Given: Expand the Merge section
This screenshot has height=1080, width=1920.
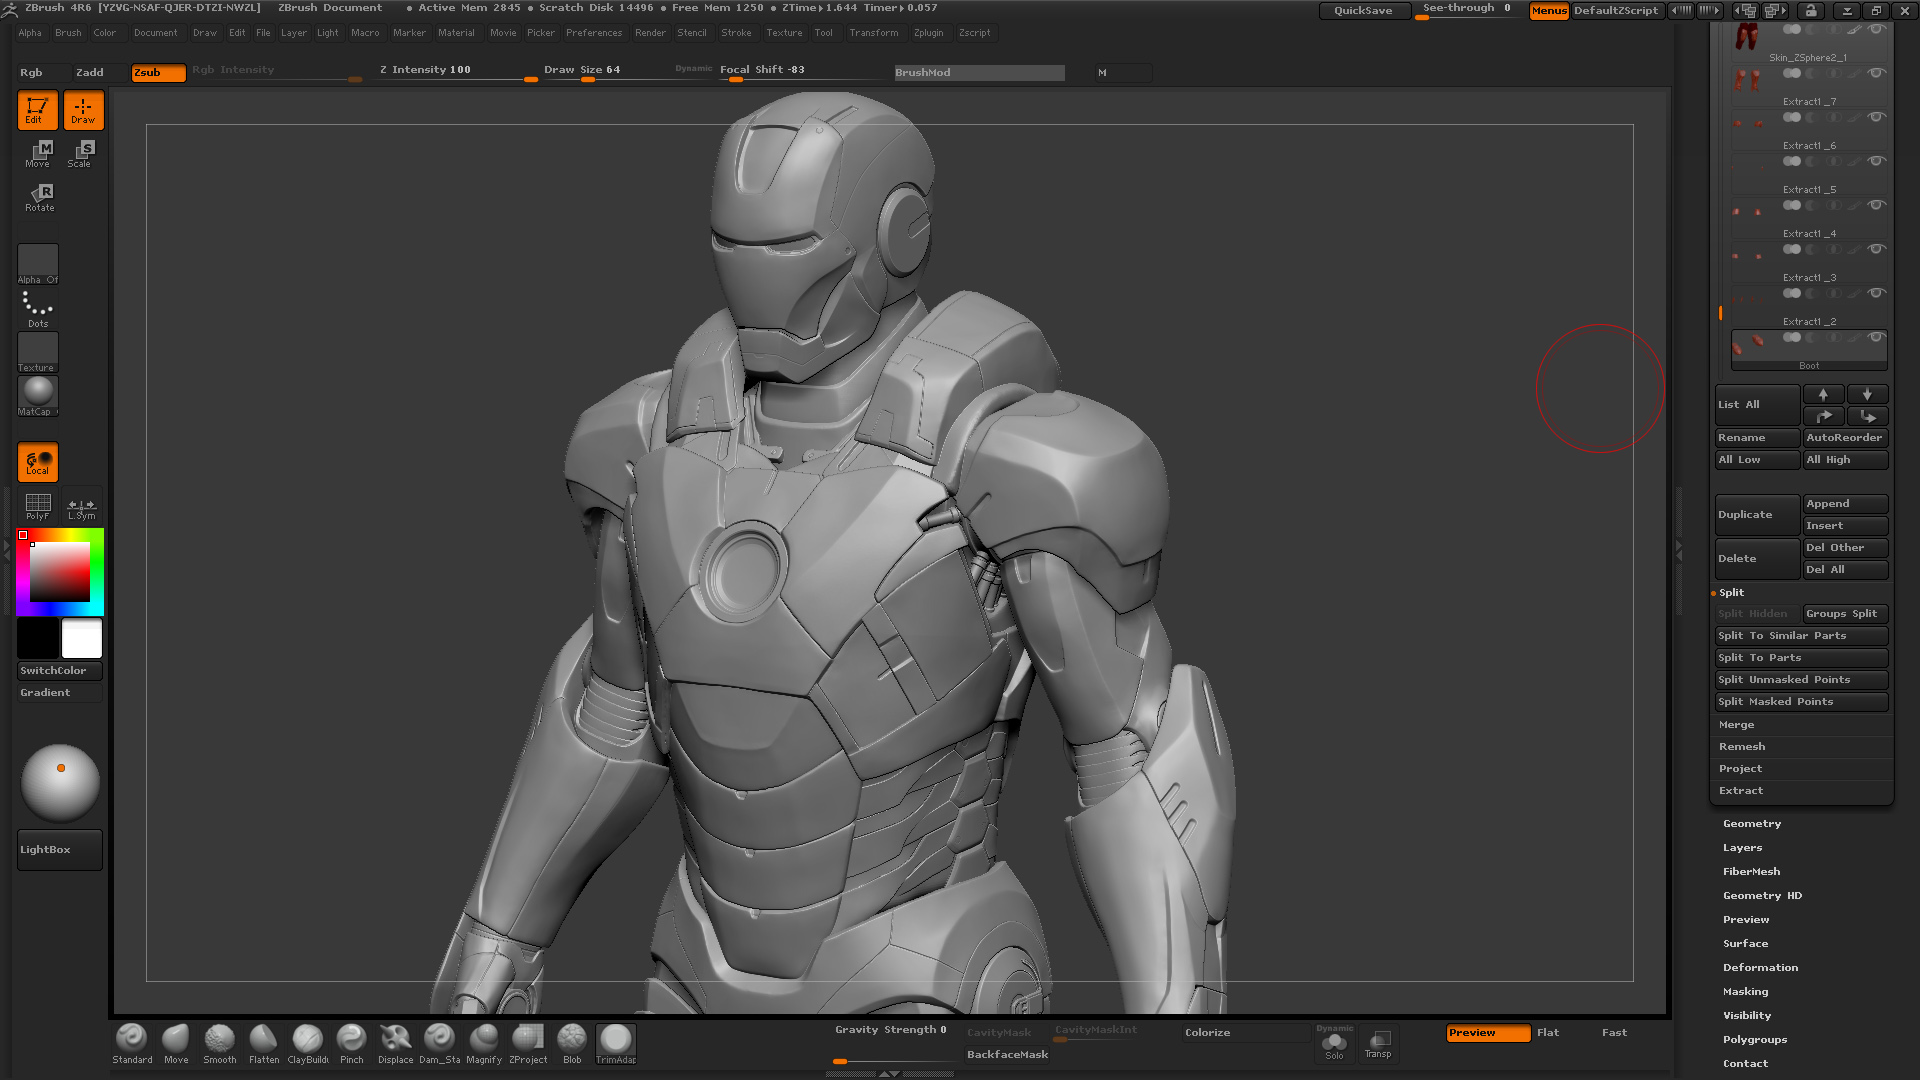Looking at the screenshot, I should (1737, 725).
